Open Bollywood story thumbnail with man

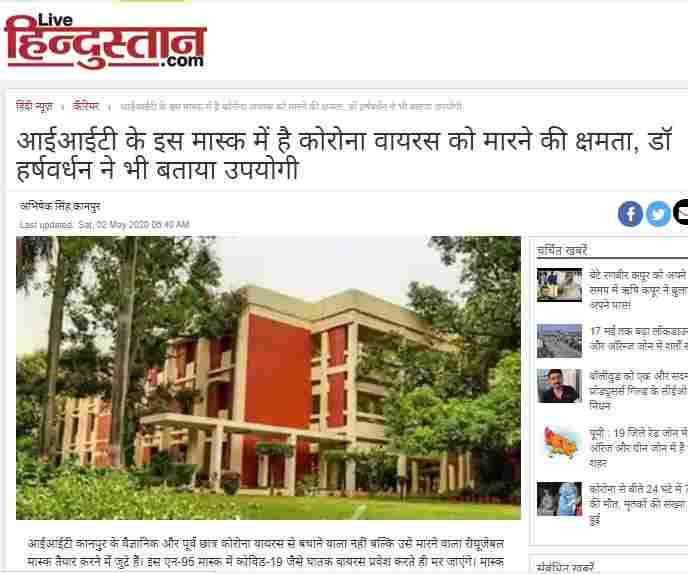click(559, 386)
